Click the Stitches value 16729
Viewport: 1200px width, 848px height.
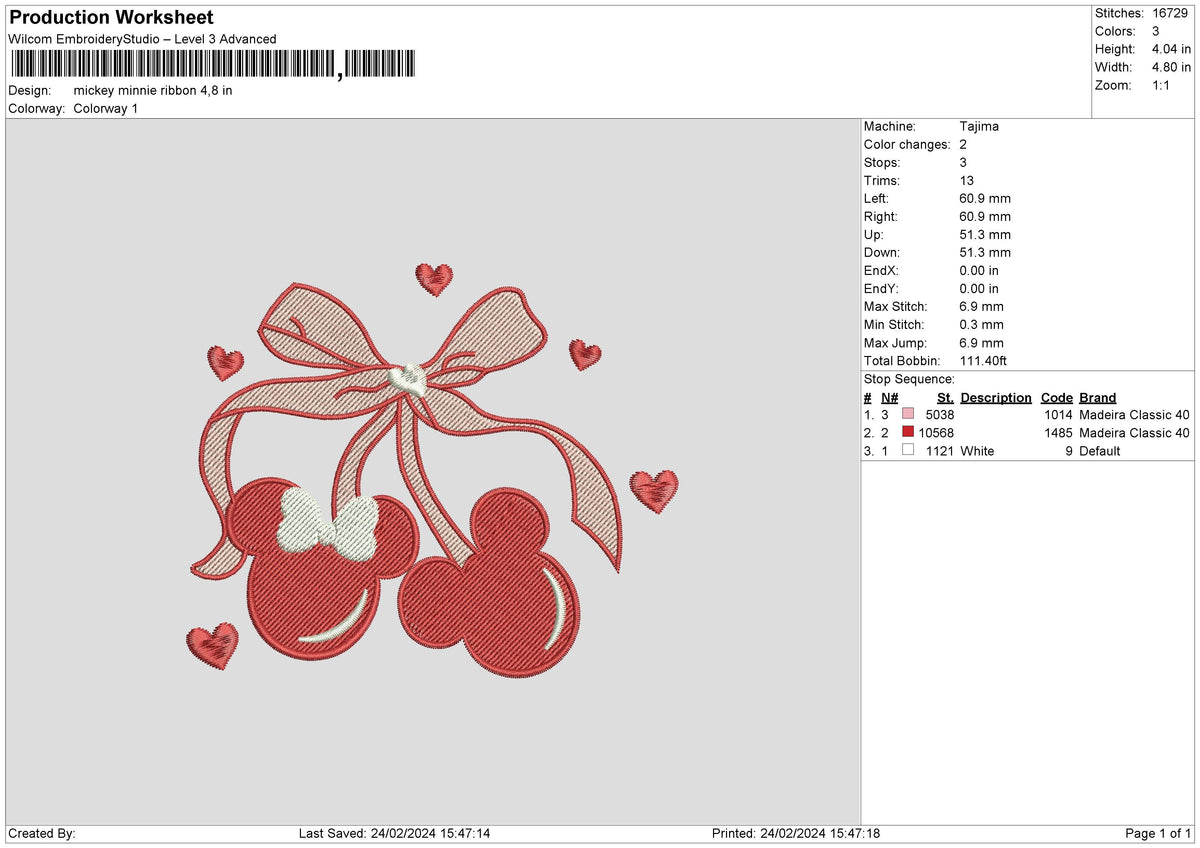coord(1171,13)
